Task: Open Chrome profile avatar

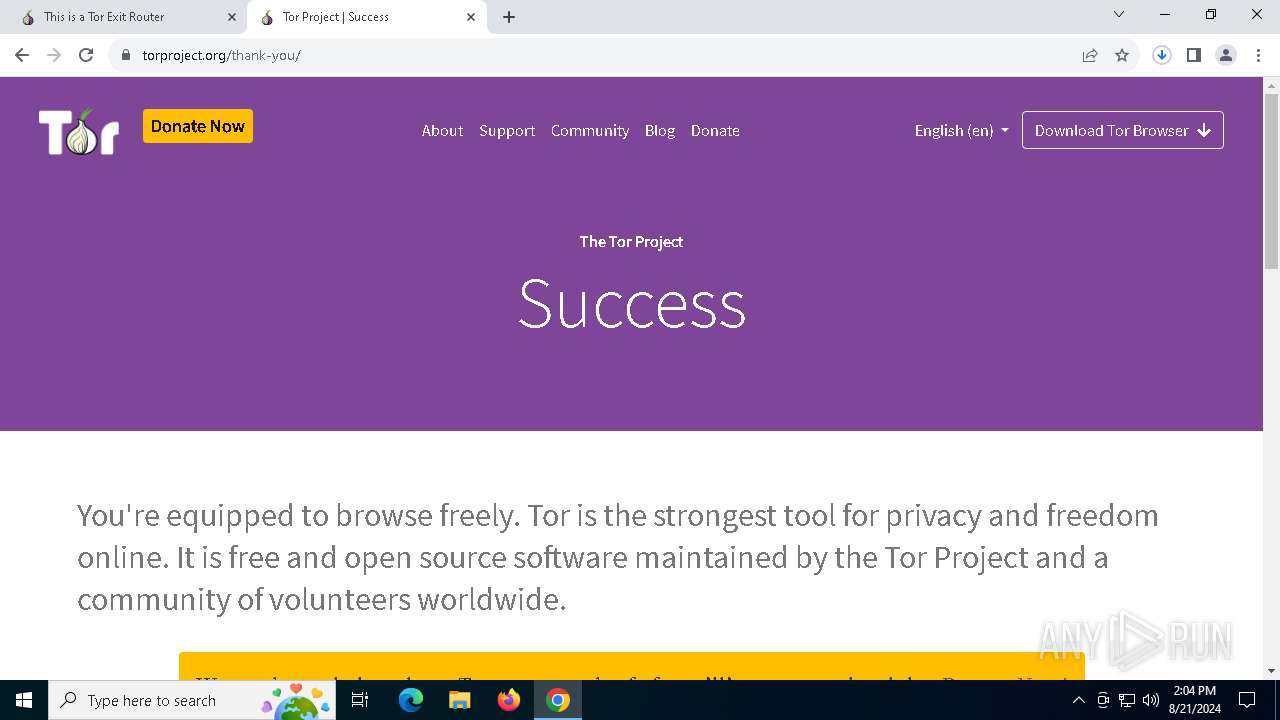Action: [1226, 55]
